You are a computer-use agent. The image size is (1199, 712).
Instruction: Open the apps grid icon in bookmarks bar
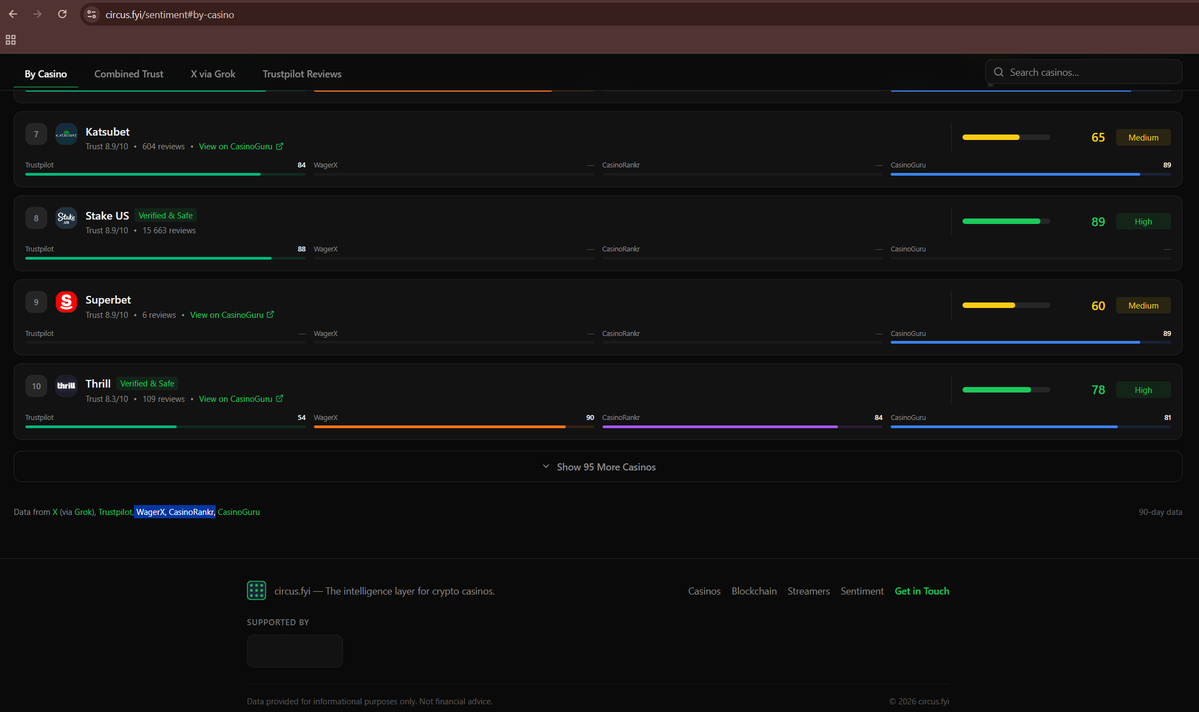(11, 40)
